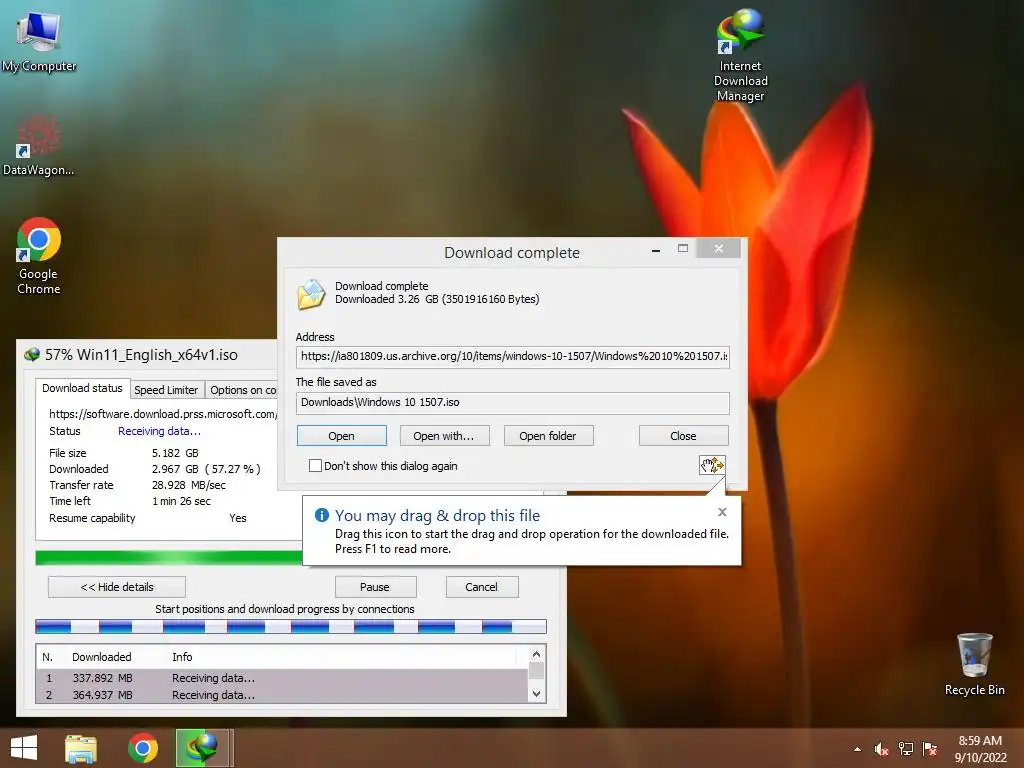Open the Google Chrome desktop shortcut
This screenshot has width=1024, height=768.
[39, 255]
